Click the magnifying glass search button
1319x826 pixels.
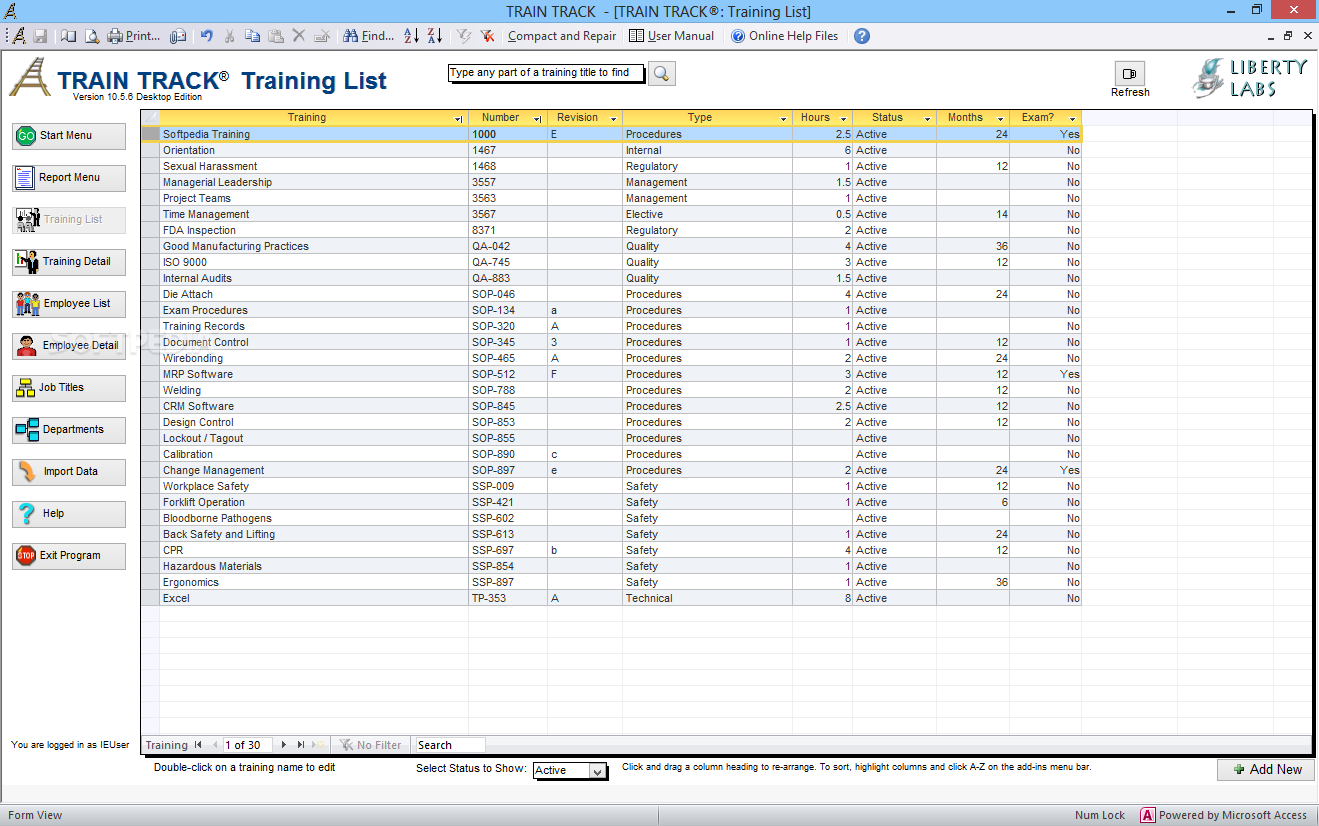pyautogui.click(x=662, y=73)
